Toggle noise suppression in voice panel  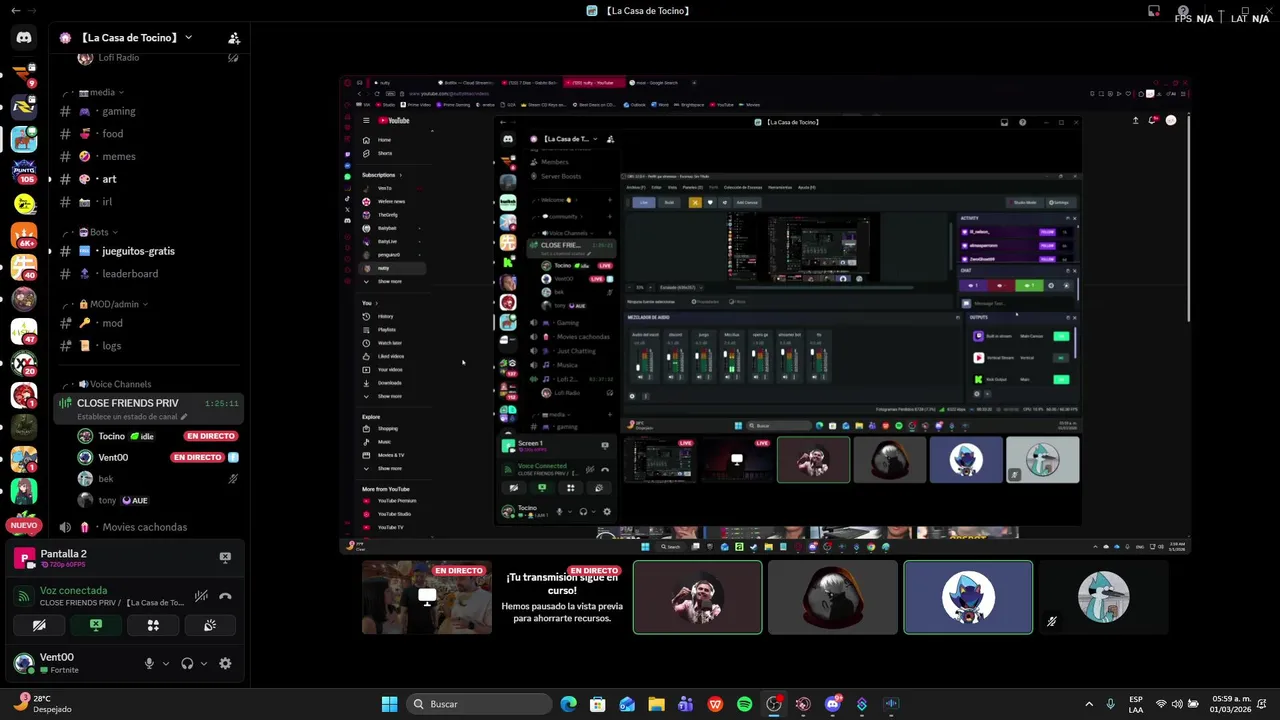click(201, 596)
